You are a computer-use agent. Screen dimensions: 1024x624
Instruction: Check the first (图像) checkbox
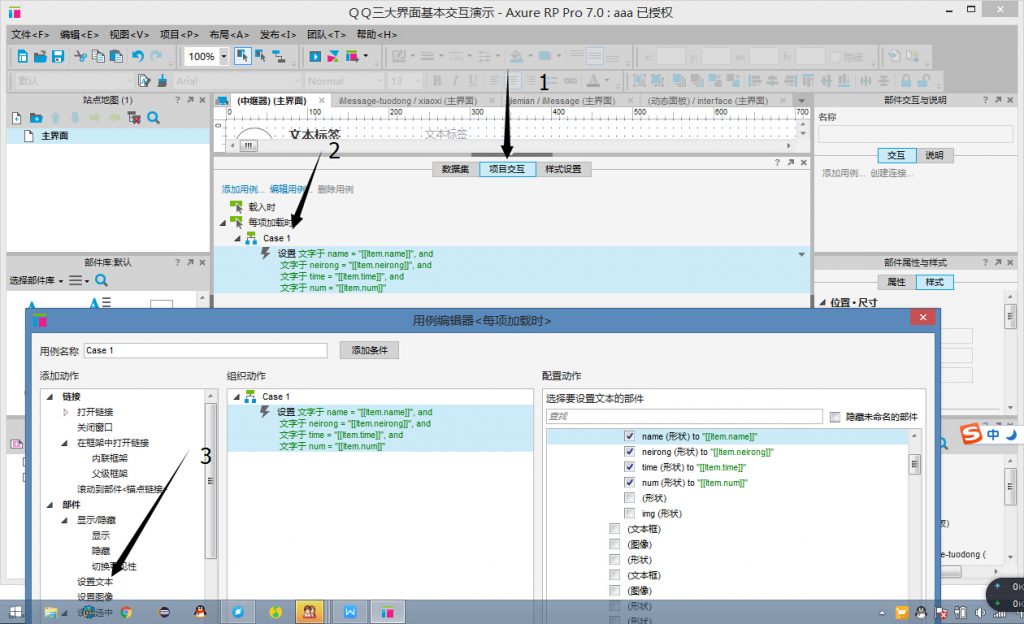click(615, 544)
